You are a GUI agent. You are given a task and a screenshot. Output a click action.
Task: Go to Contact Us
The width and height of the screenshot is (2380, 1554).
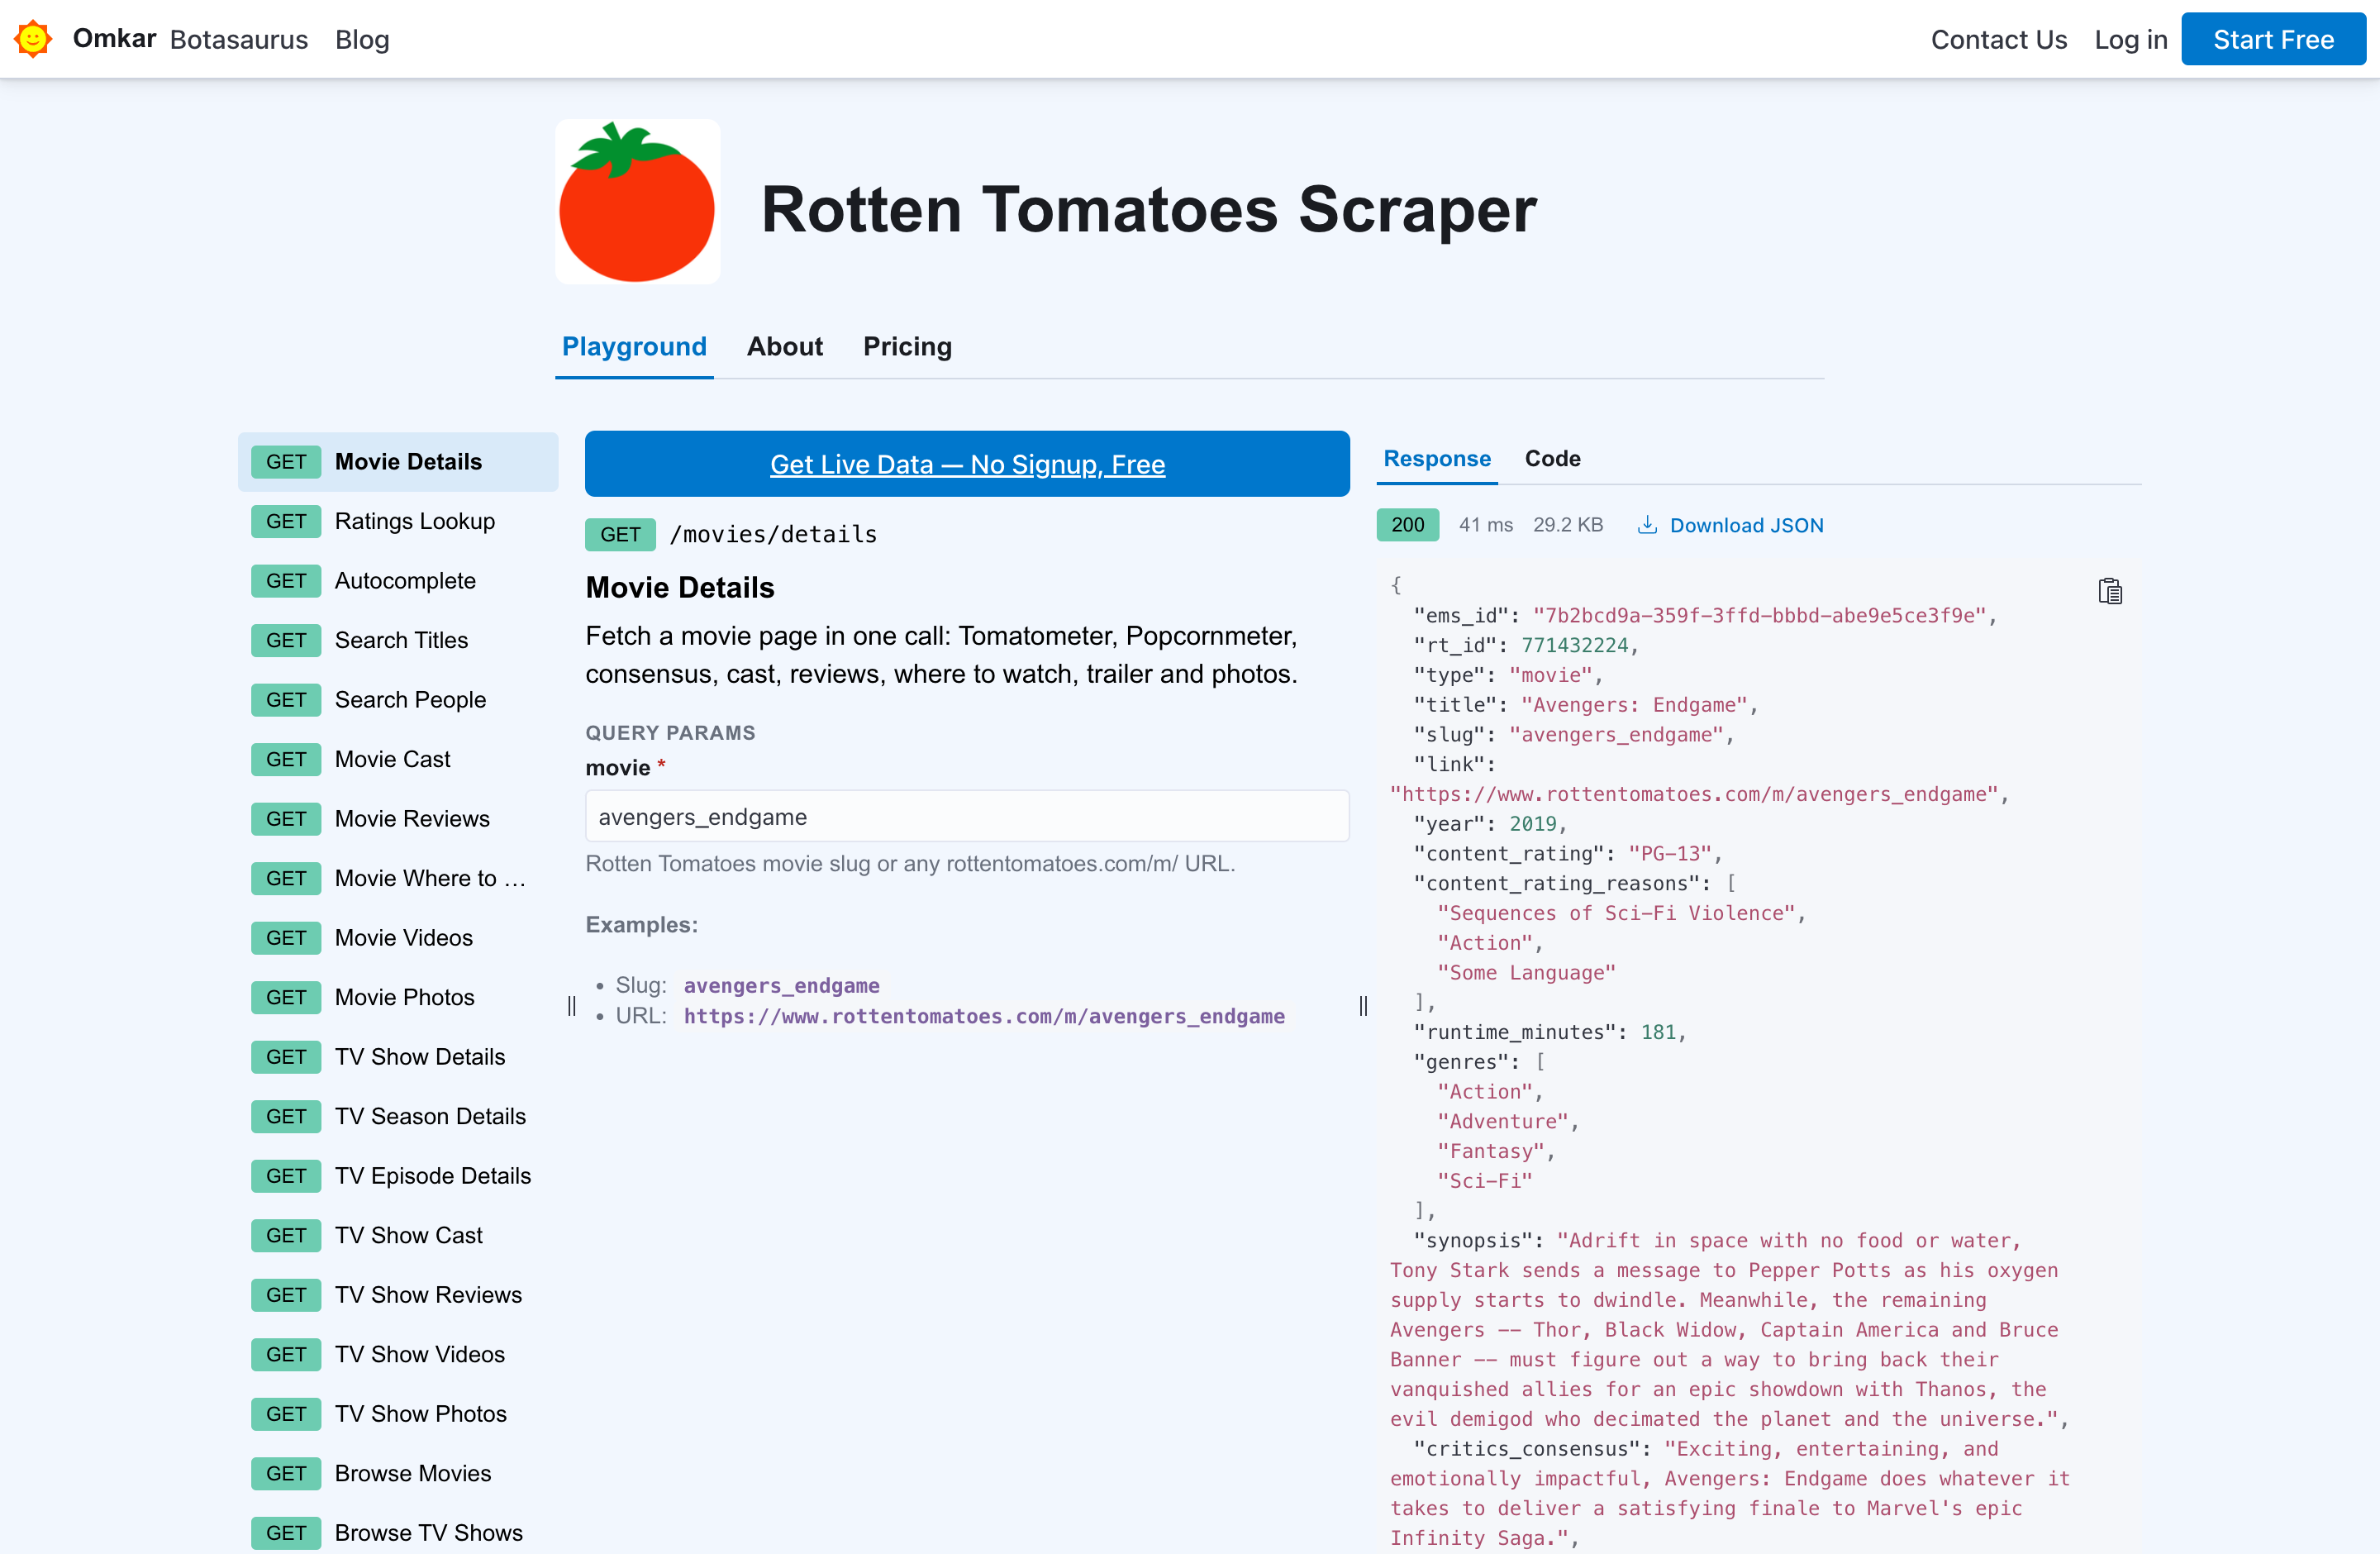click(x=1998, y=39)
